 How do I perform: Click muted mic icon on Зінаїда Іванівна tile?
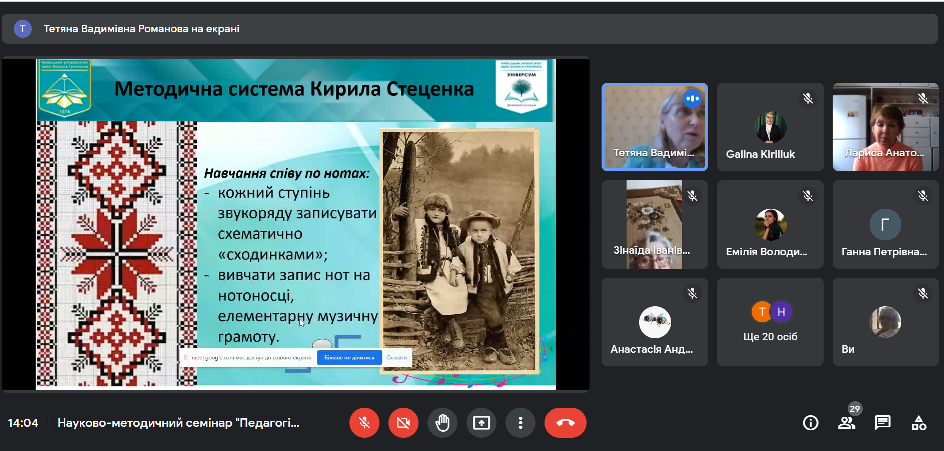click(x=692, y=196)
